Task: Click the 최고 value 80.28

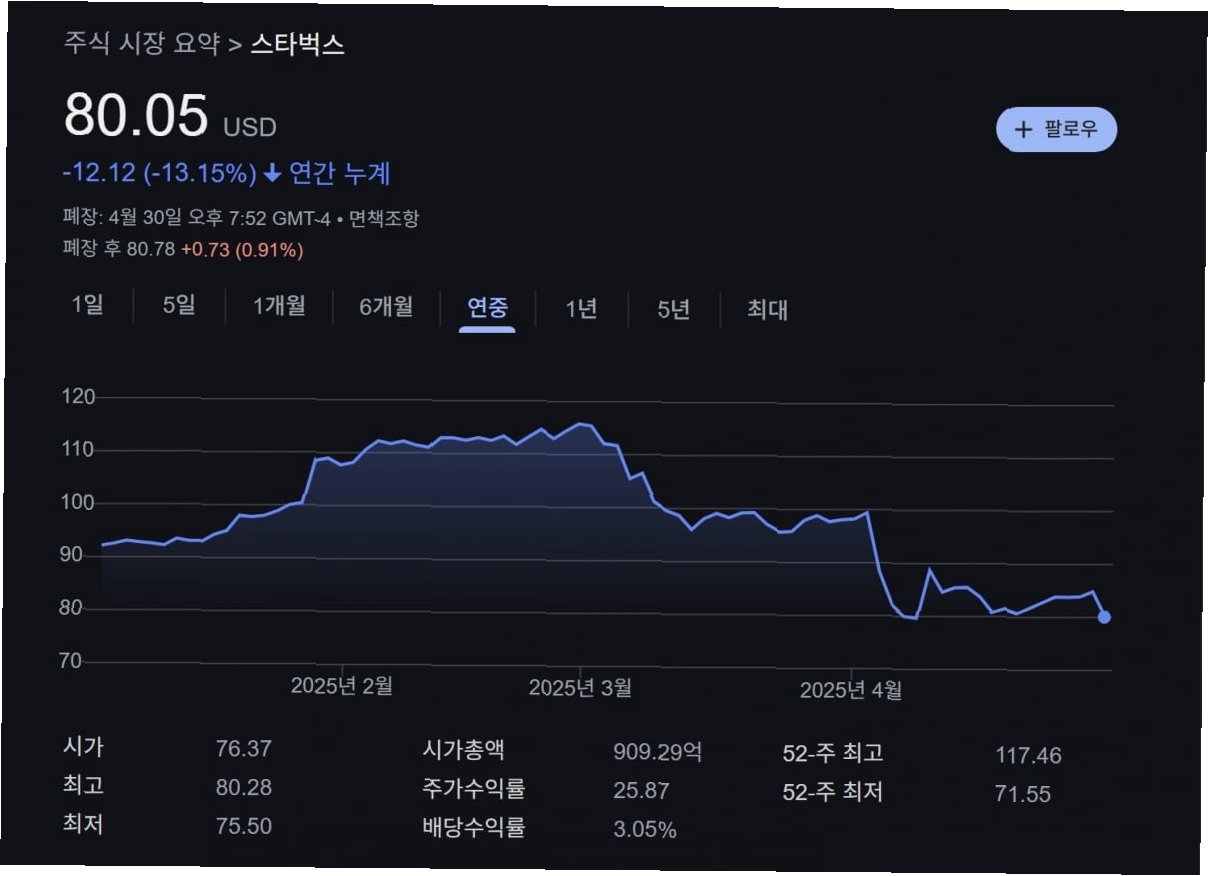Action: tap(244, 788)
